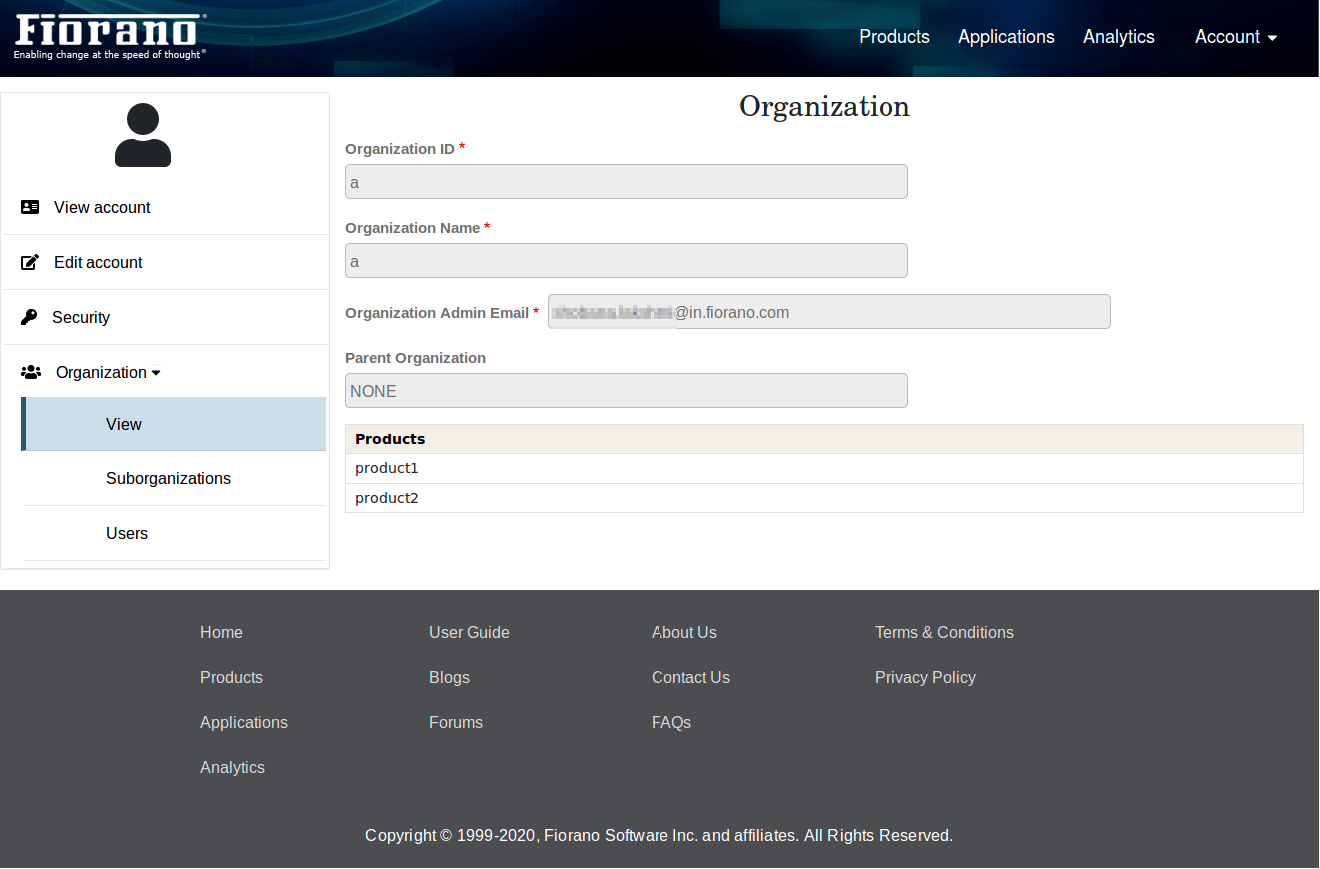Open the Blogs footer link
Viewport: 1320px width, 869px height.
[449, 677]
